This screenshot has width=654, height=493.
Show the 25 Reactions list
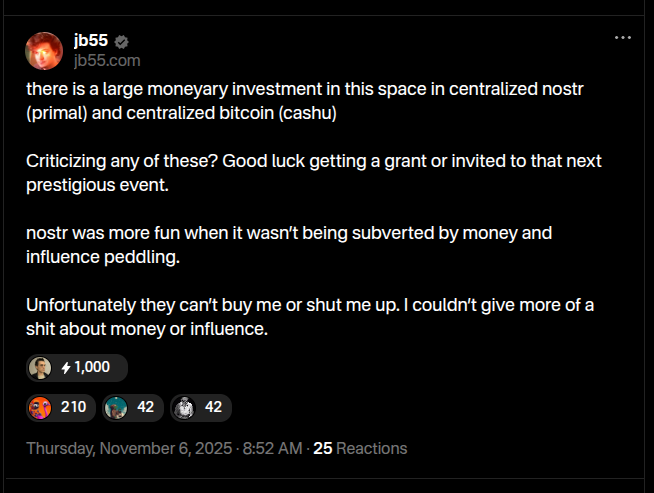coord(360,449)
